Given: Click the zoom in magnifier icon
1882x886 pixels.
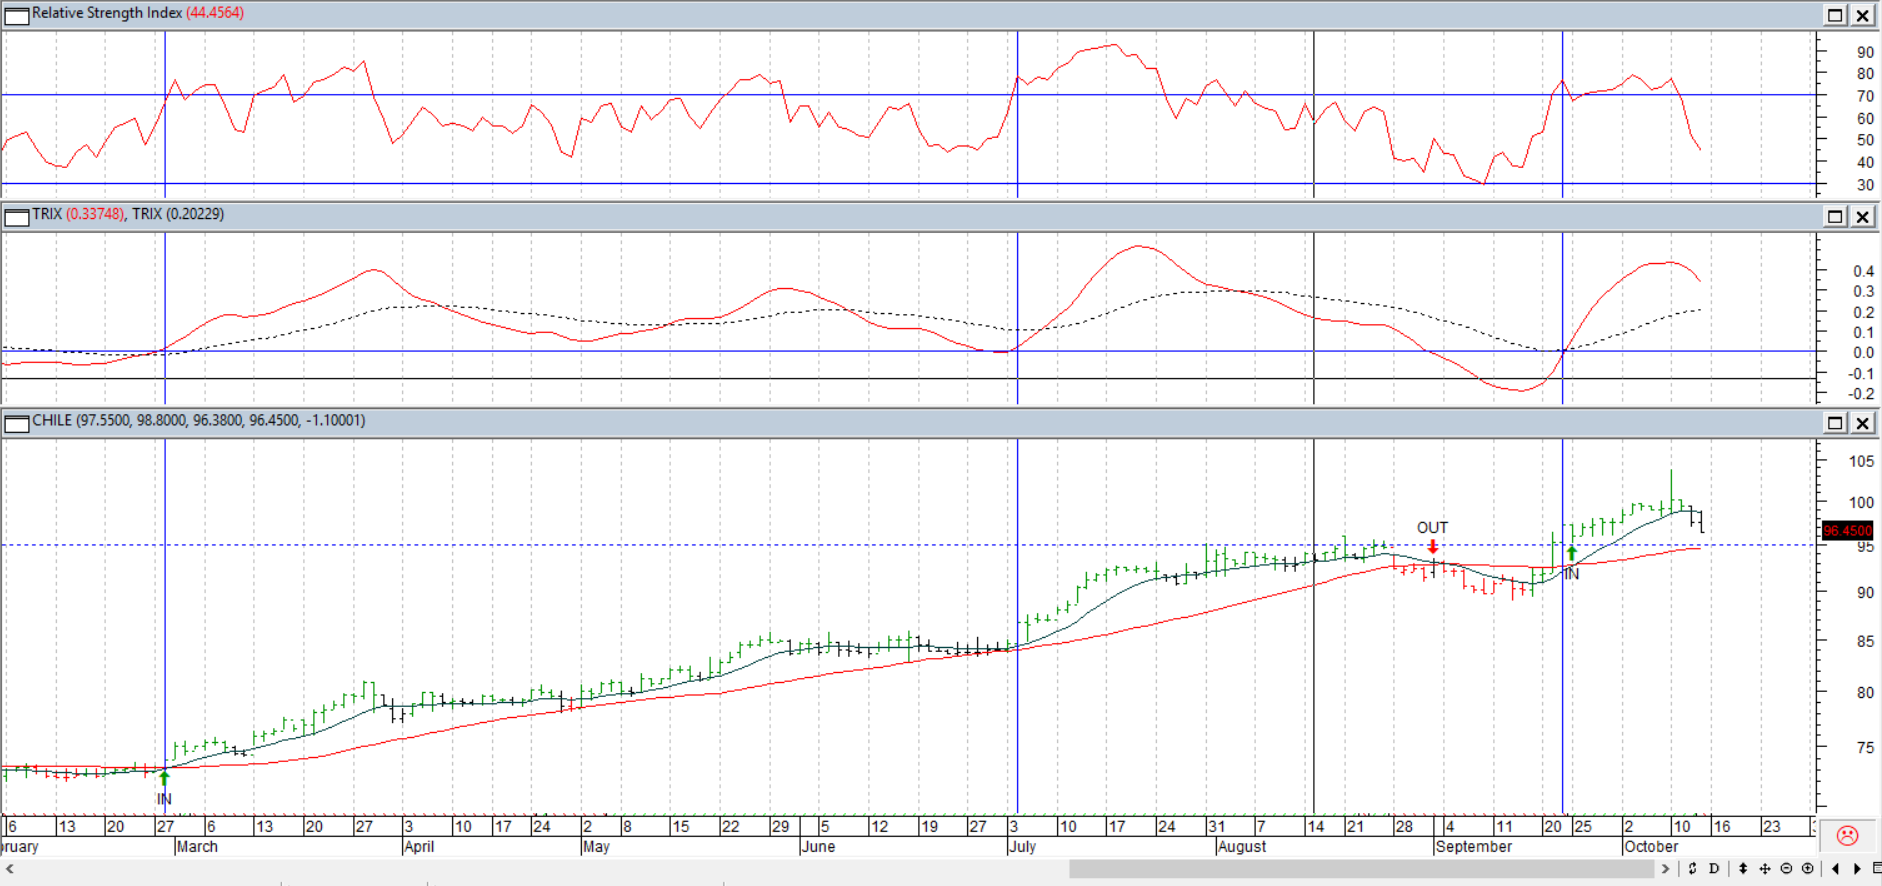Looking at the screenshot, I should coord(1807,869).
